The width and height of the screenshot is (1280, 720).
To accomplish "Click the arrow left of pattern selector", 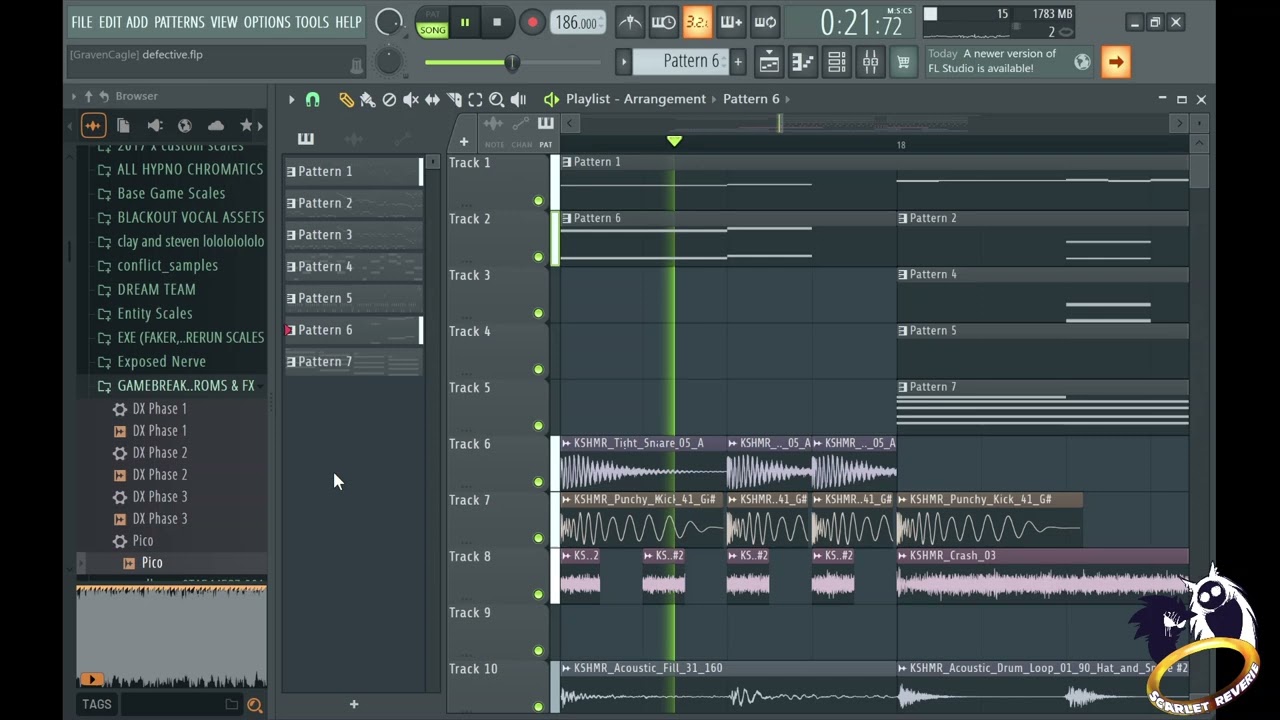I will tap(623, 62).
